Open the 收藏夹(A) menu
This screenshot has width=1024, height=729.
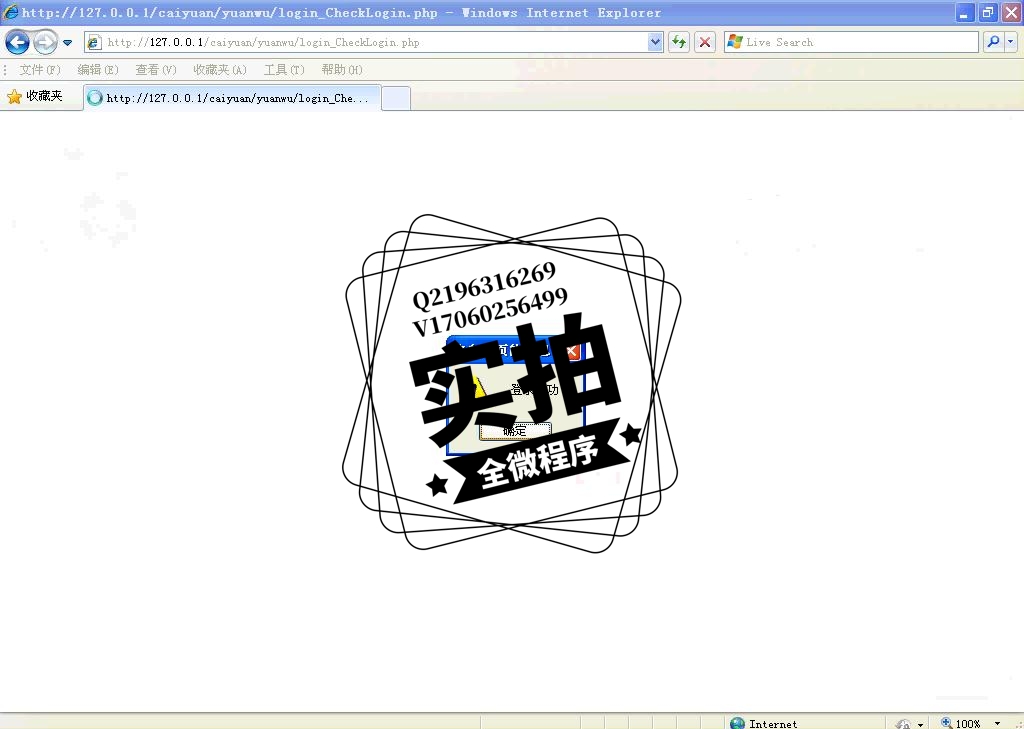pos(219,70)
